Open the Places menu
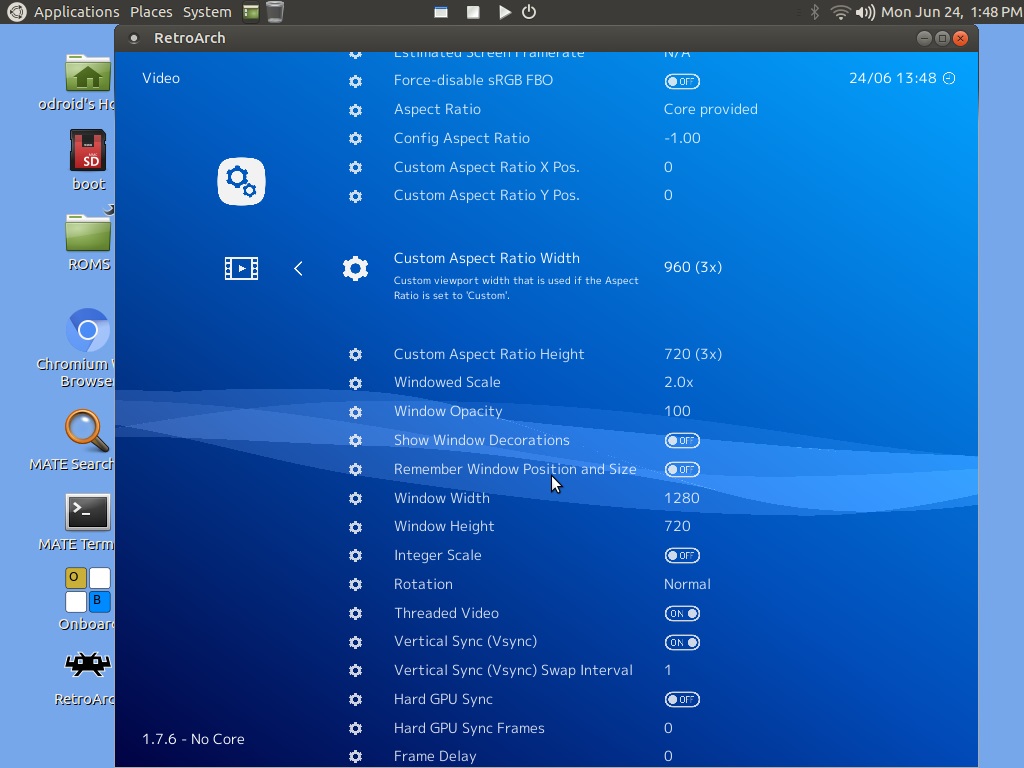 pyautogui.click(x=151, y=12)
